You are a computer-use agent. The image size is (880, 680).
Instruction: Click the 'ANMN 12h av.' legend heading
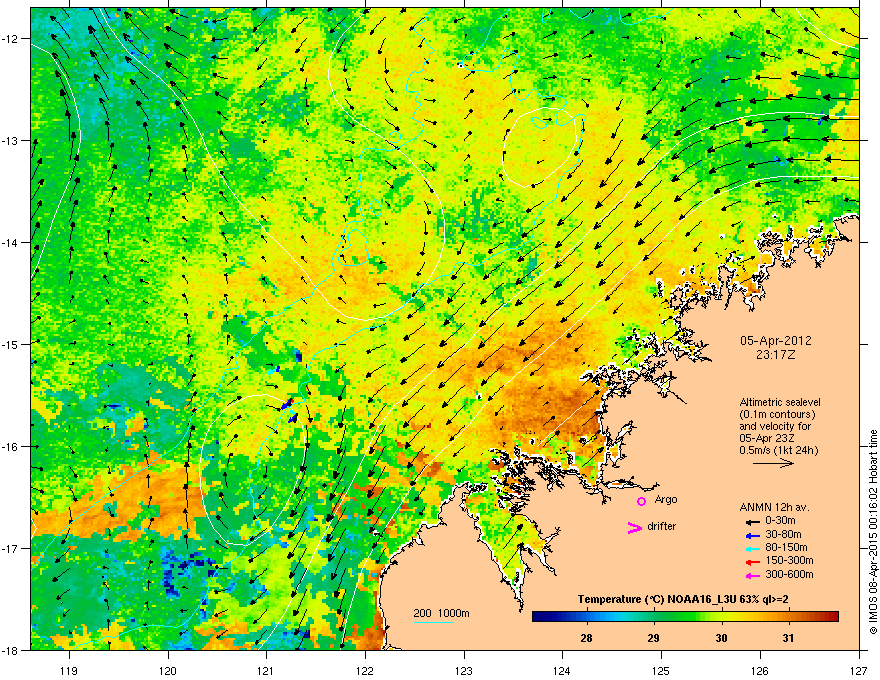pyautogui.click(x=774, y=508)
